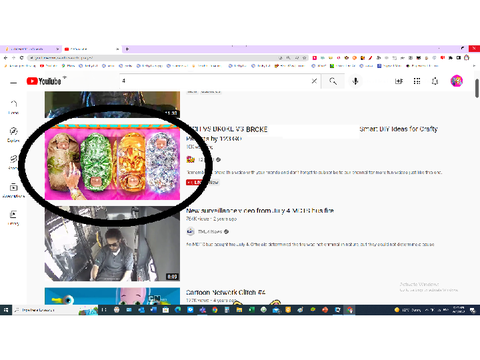The height and width of the screenshot is (360, 480).
Task: Click the page vertical scrollbar thumb
Action: coord(477,88)
